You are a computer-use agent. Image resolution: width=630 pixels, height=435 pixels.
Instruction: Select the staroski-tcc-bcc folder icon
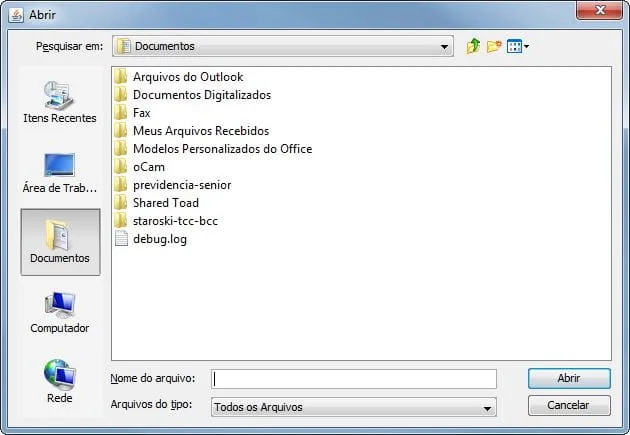click(121, 221)
